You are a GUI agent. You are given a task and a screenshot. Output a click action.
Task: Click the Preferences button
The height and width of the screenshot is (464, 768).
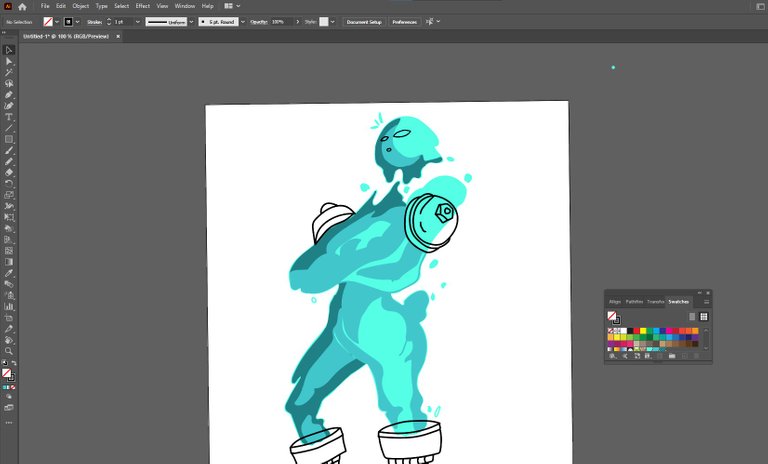tap(405, 22)
